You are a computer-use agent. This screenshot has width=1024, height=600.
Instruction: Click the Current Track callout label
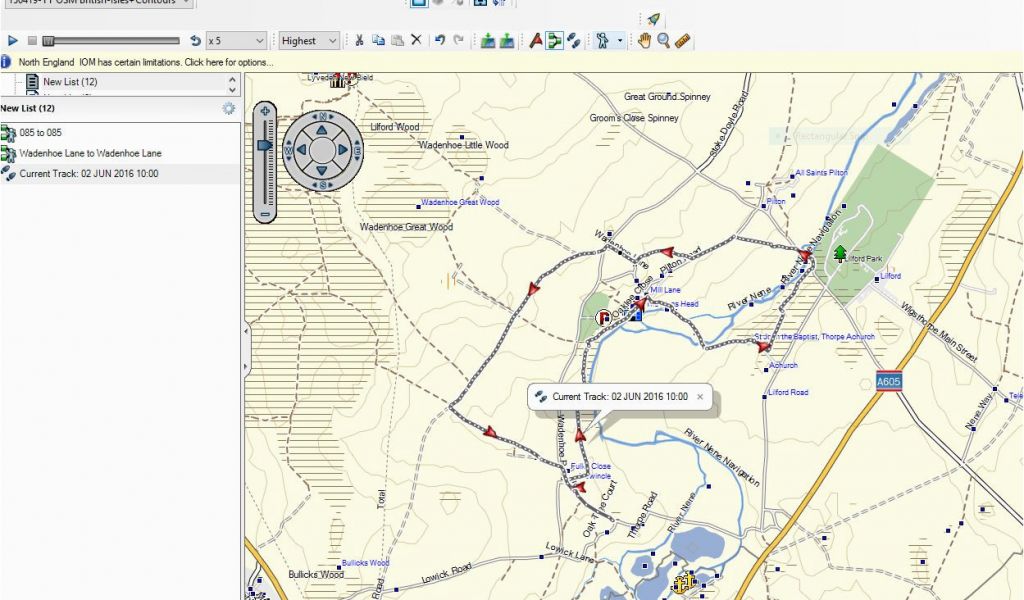620,396
